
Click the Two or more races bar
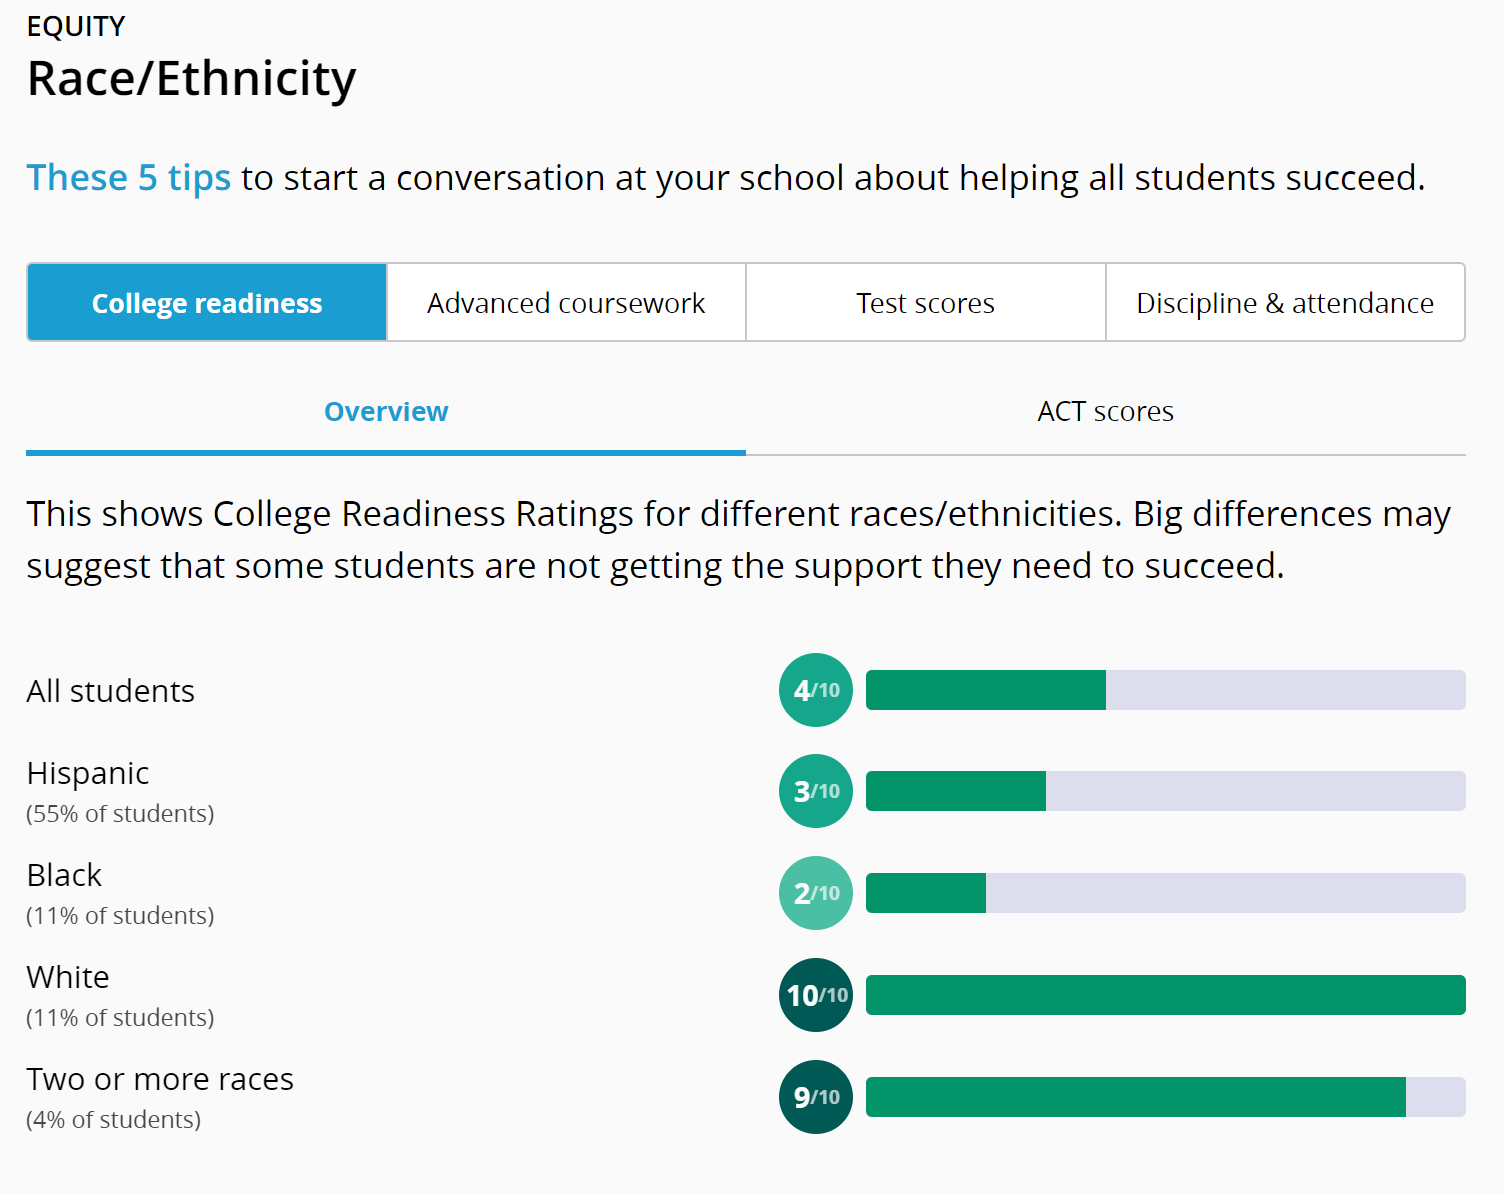(1165, 1097)
